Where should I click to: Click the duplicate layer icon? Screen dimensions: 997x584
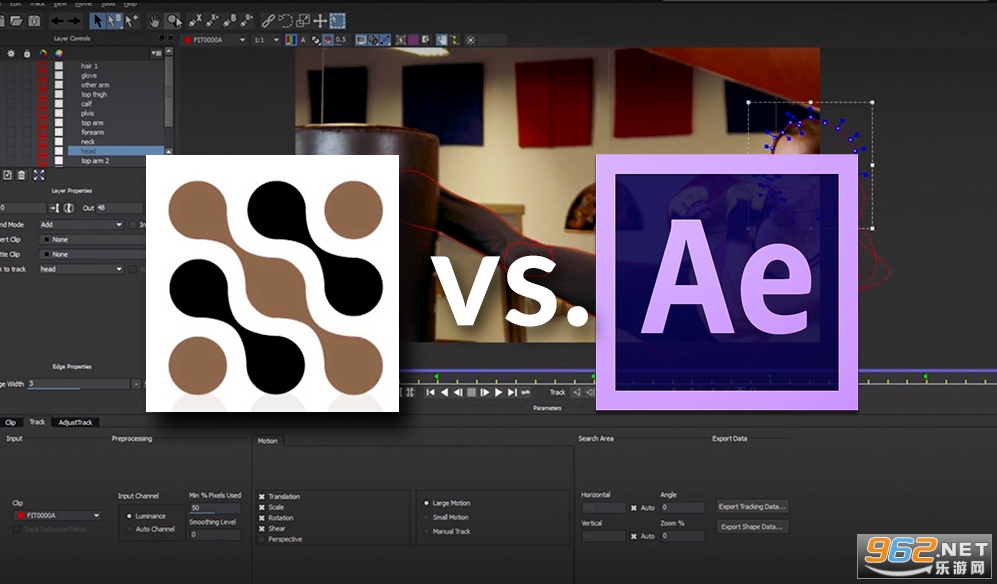7,175
